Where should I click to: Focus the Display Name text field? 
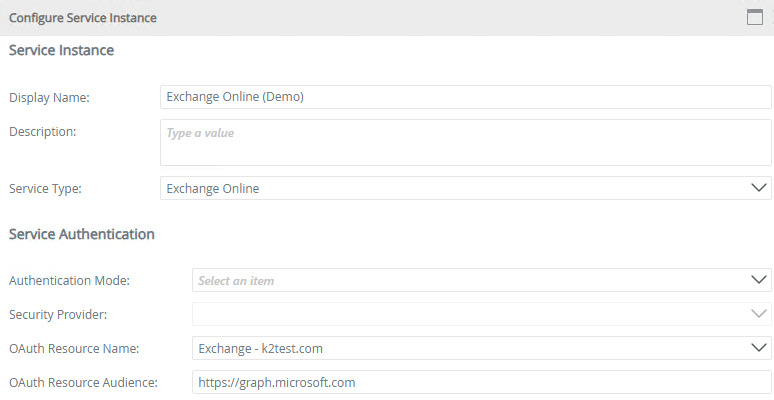[465, 97]
